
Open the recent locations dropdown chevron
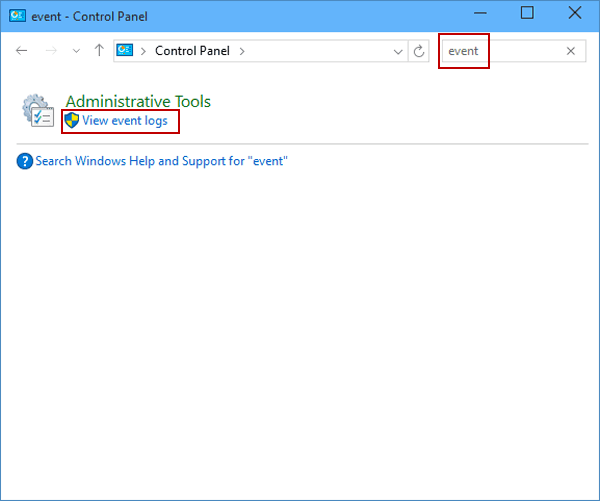click(x=76, y=51)
